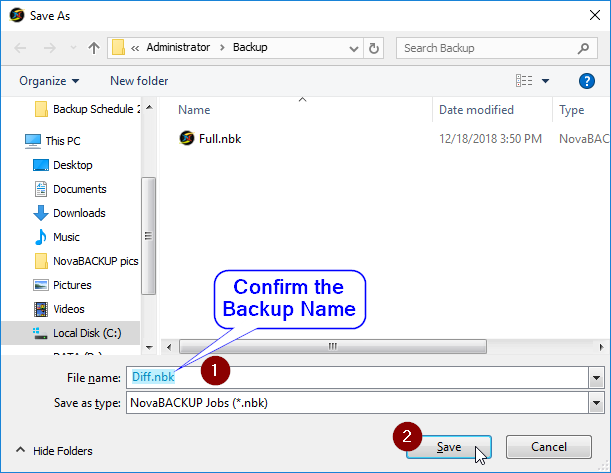Go up one folder level
The width and height of the screenshot is (611, 473).
pos(94,48)
